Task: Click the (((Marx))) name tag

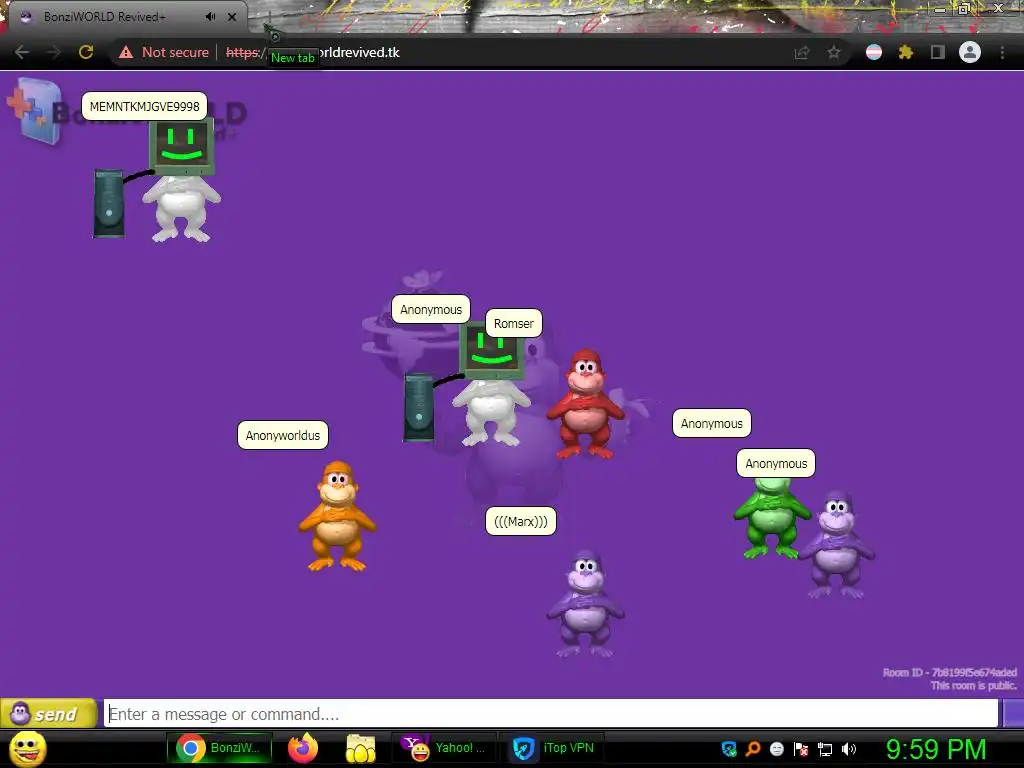Action: click(520, 521)
